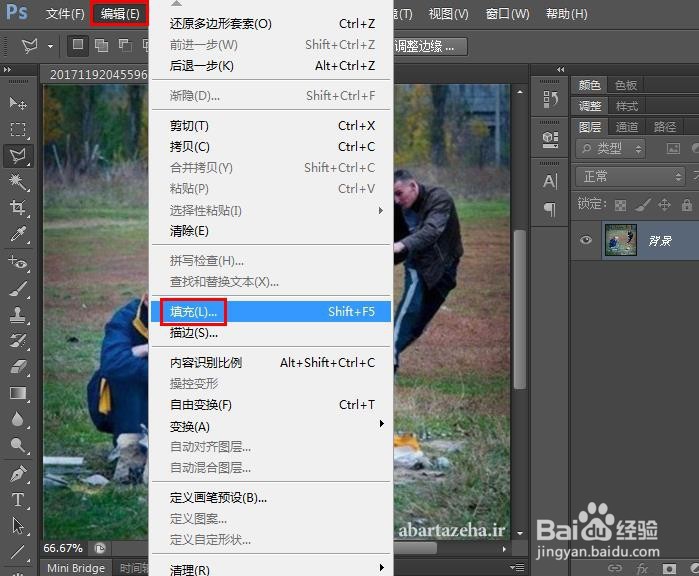Screen dimensions: 699x576
Task: Click the zoom status preview icon
Action: [100, 548]
